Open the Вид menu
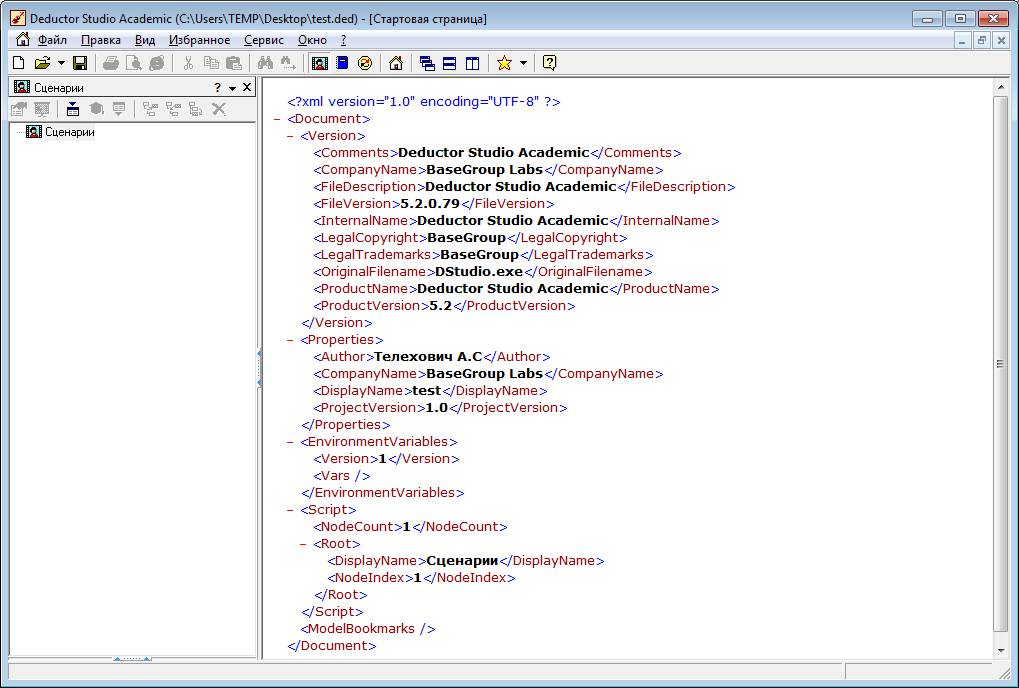The image size is (1019, 688). point(145,40)
